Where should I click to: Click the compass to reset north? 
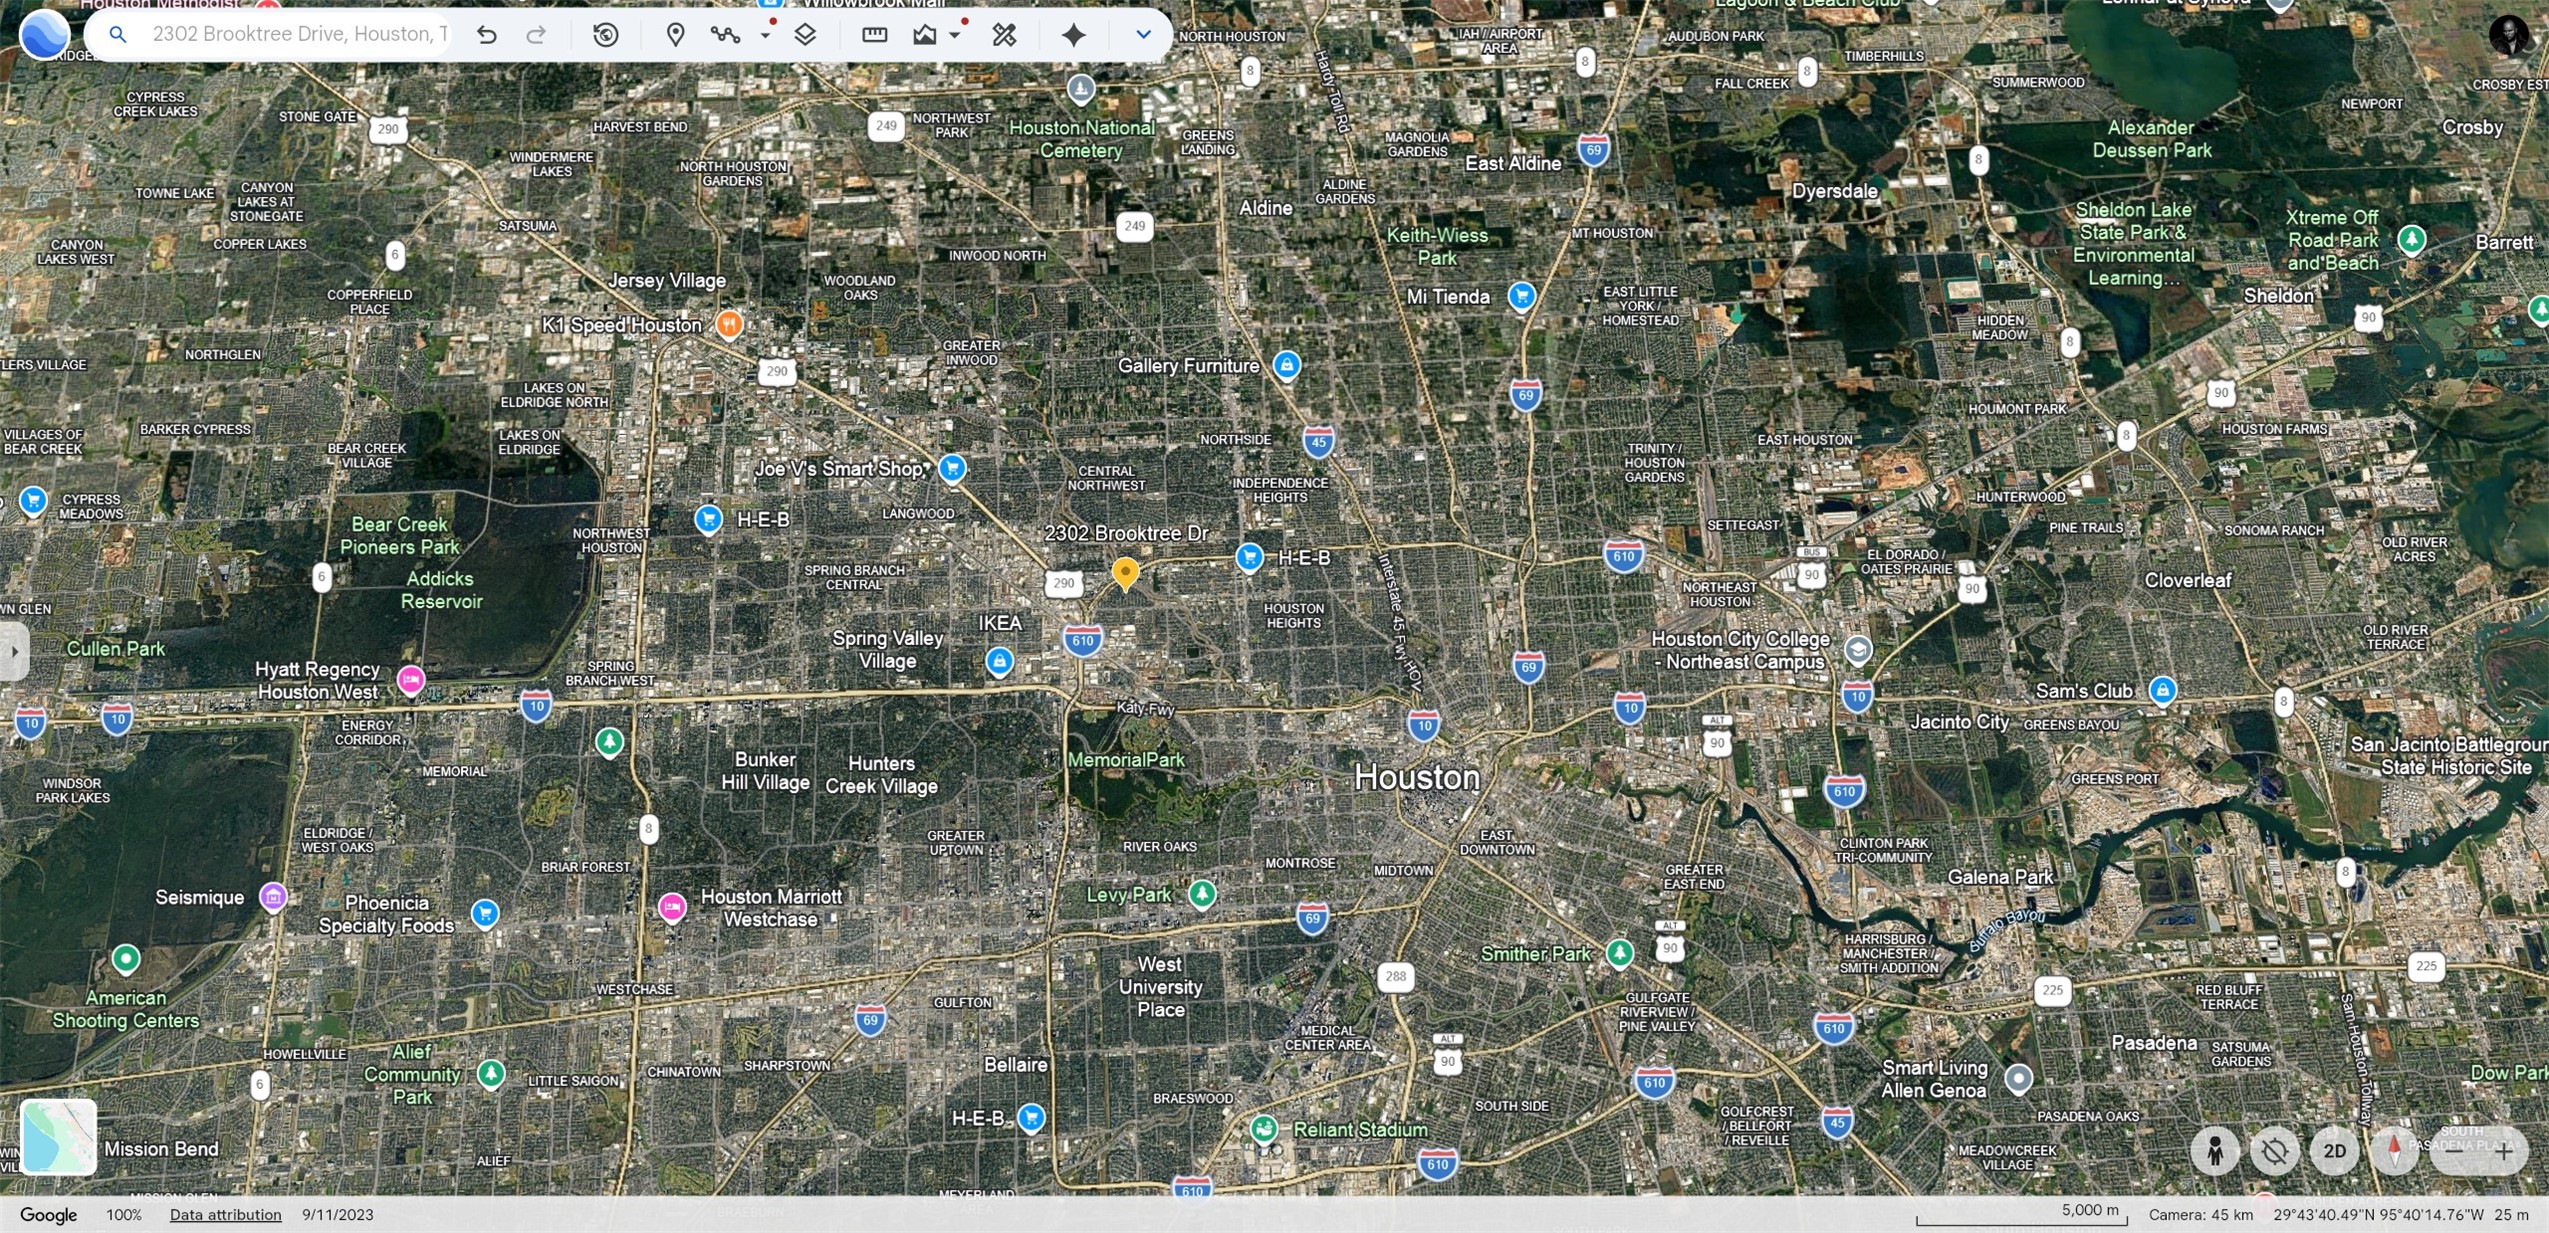click(x=2394, y=1151)
